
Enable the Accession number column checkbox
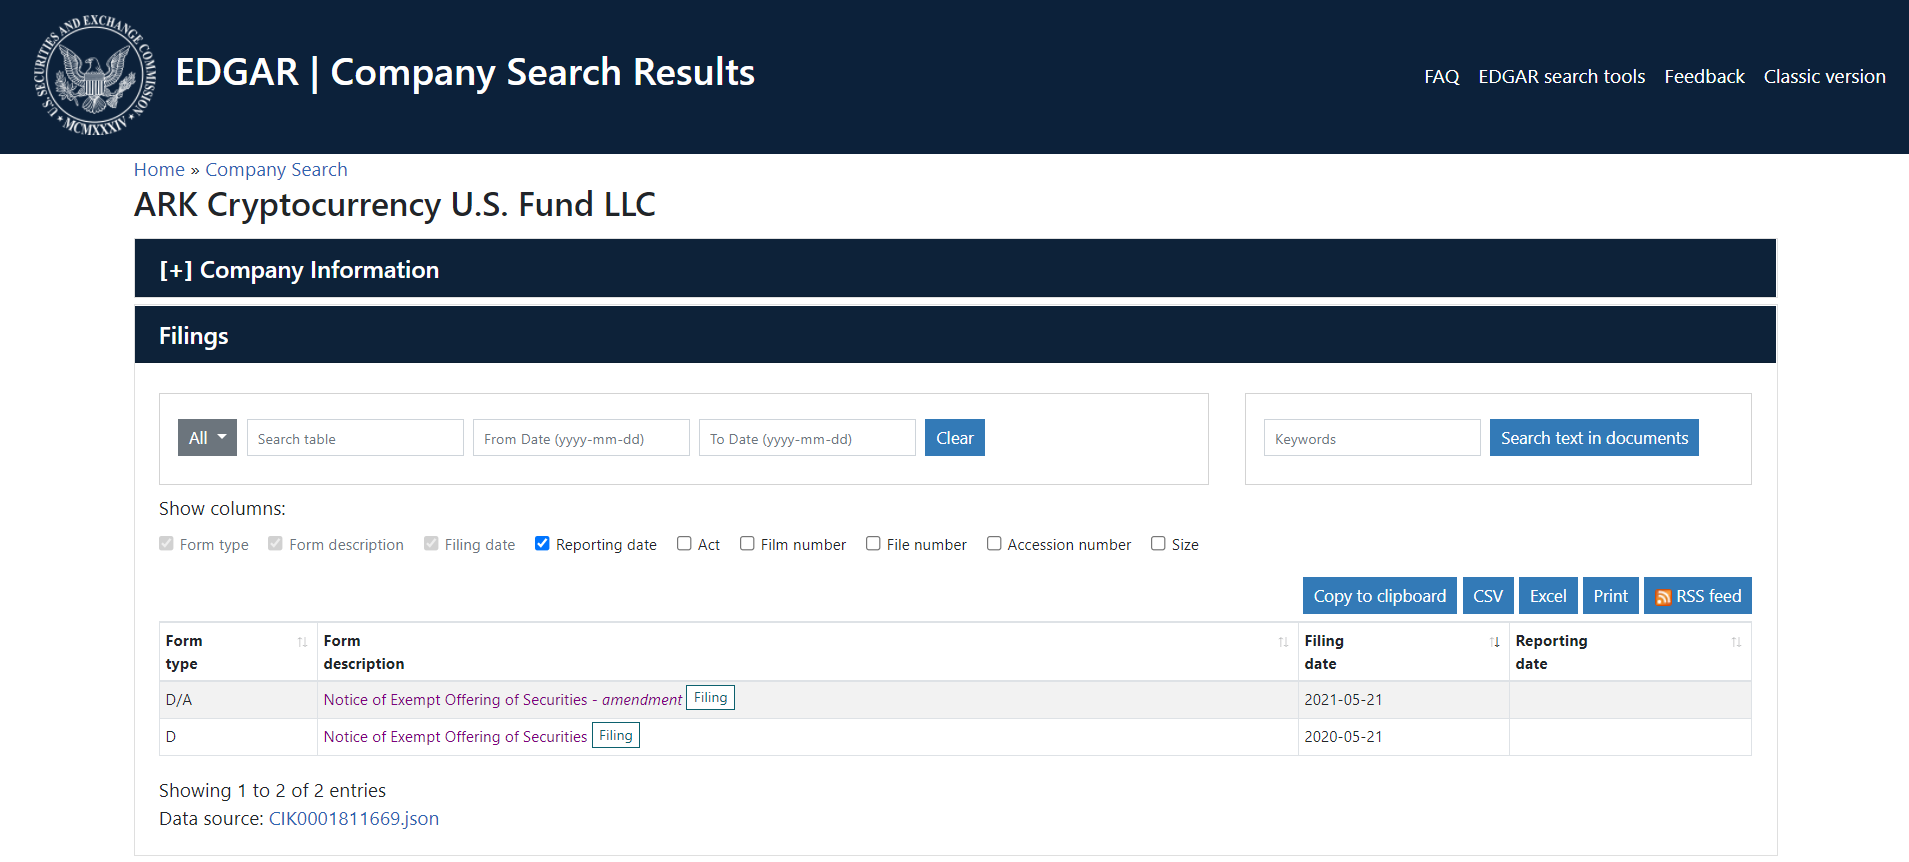(994, 544)
